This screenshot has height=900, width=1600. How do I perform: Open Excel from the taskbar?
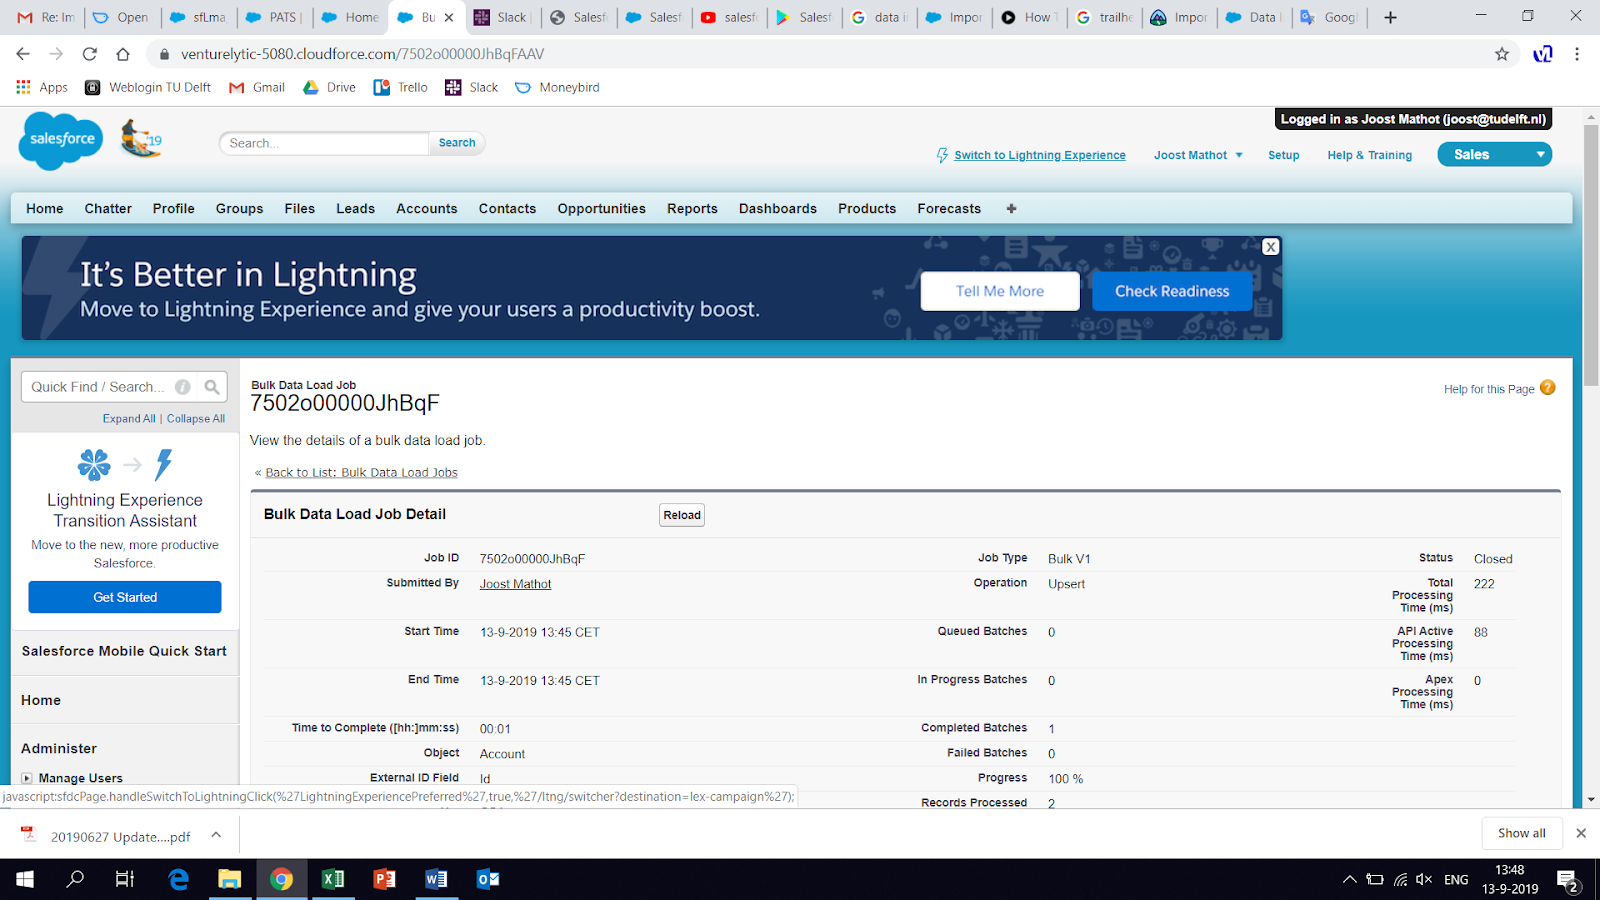(x=333, y=879)
